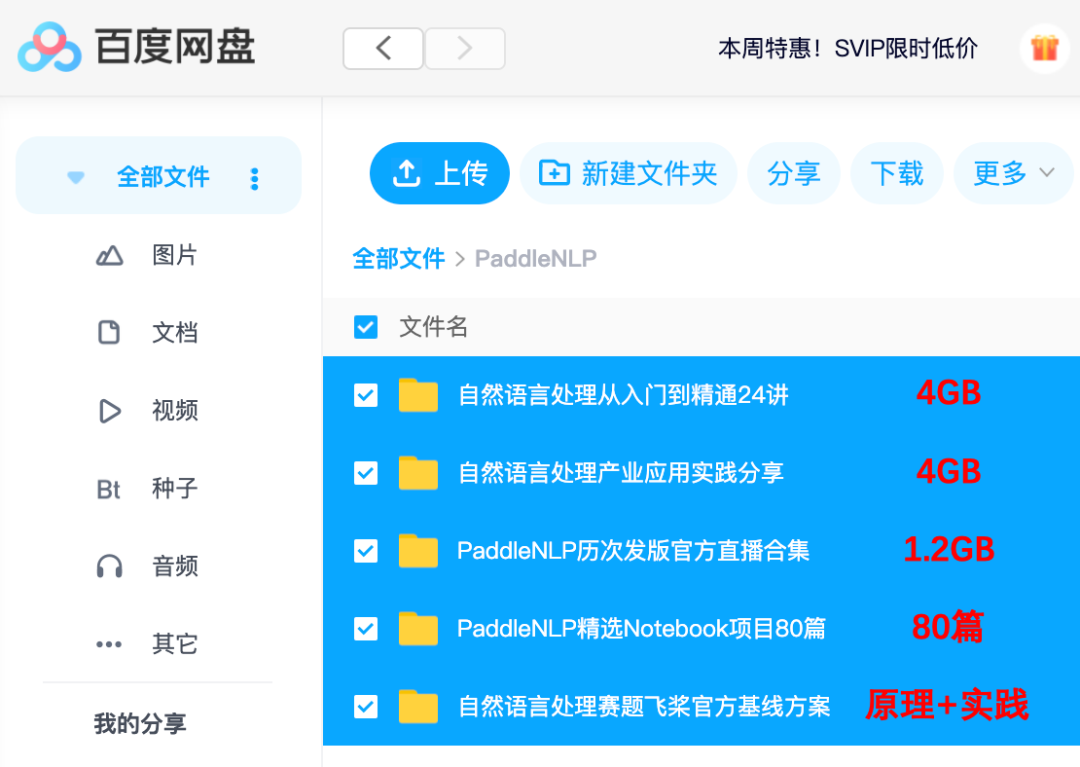
Task: Click the back navigation arrow
Action: click(383, 48)
